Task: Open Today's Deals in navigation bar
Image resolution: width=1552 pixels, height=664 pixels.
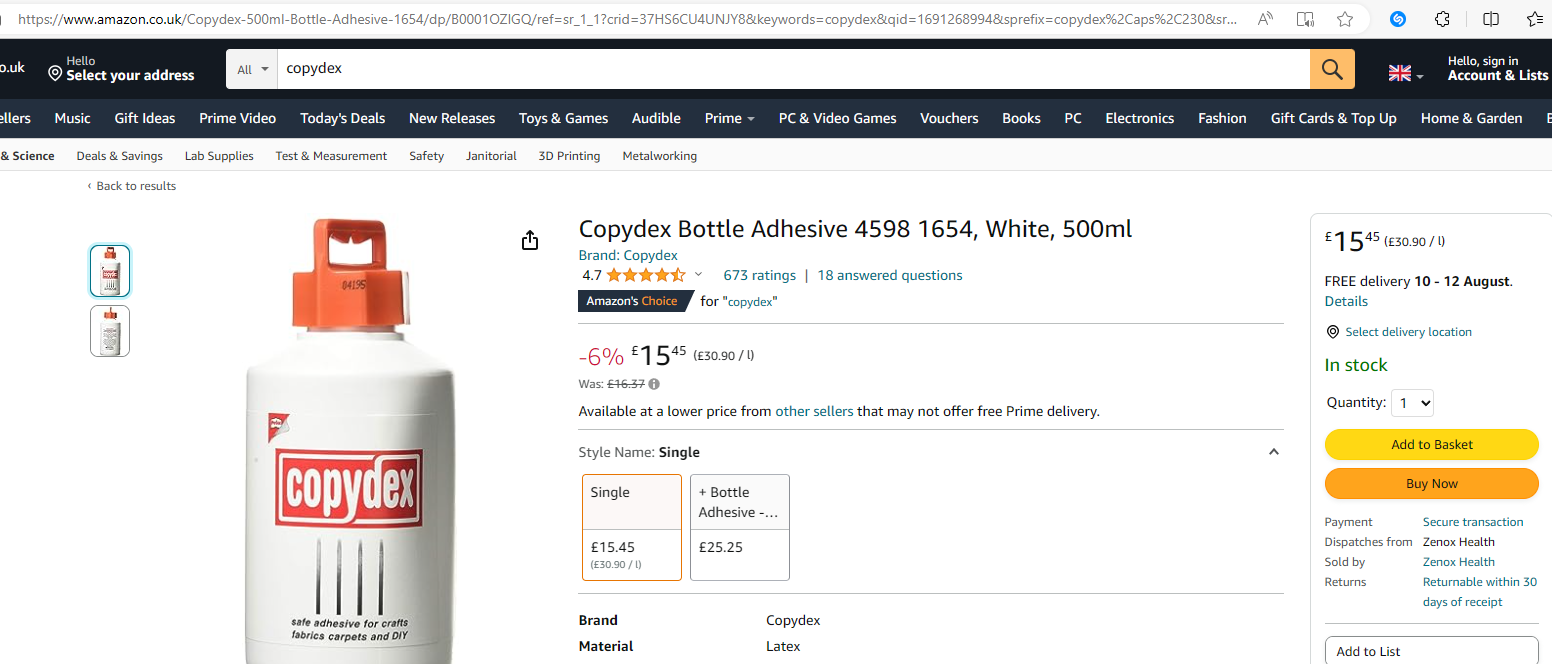Action: [342, 118]
